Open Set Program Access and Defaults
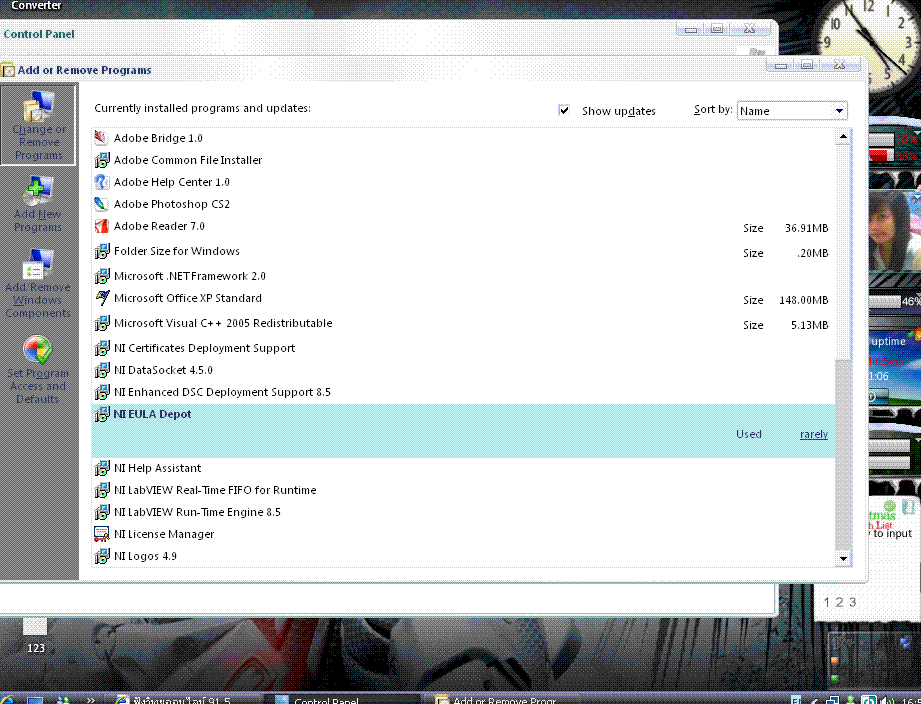Screen dimensions: 921x704 [38, 369]
